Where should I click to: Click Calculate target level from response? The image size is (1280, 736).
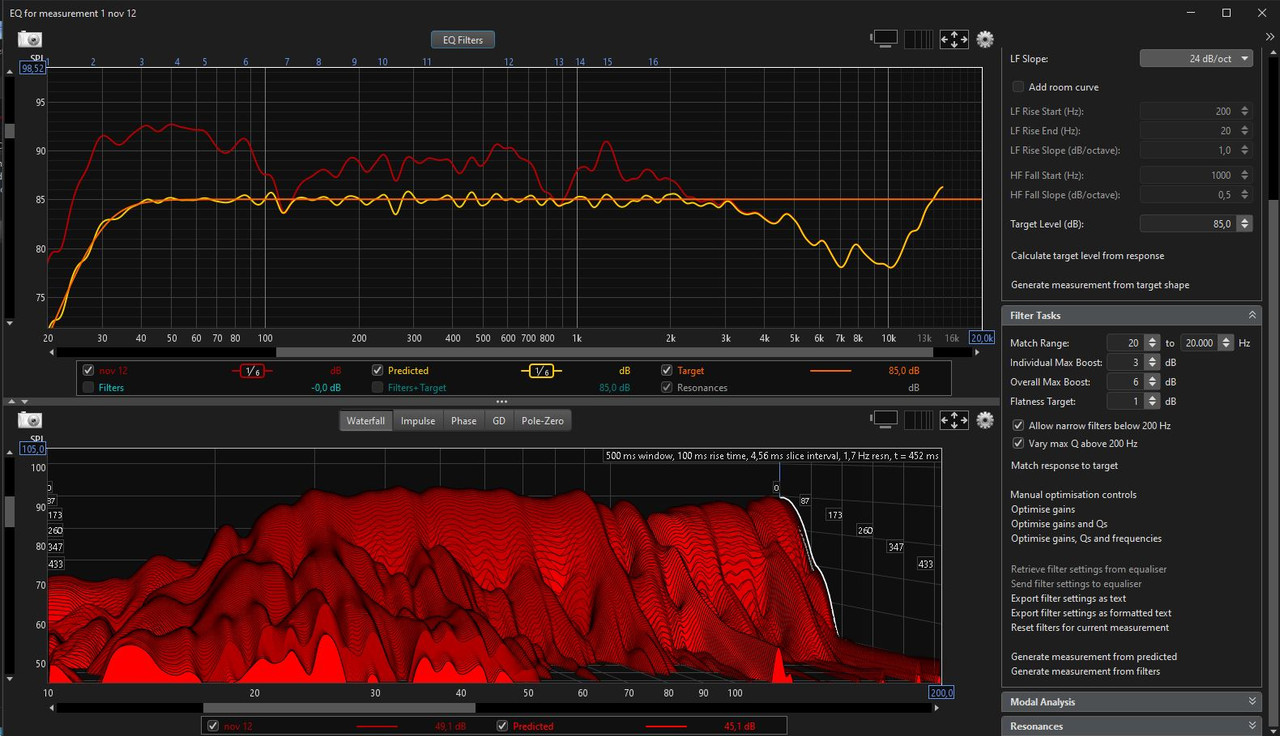click(x=1087, y=256)
